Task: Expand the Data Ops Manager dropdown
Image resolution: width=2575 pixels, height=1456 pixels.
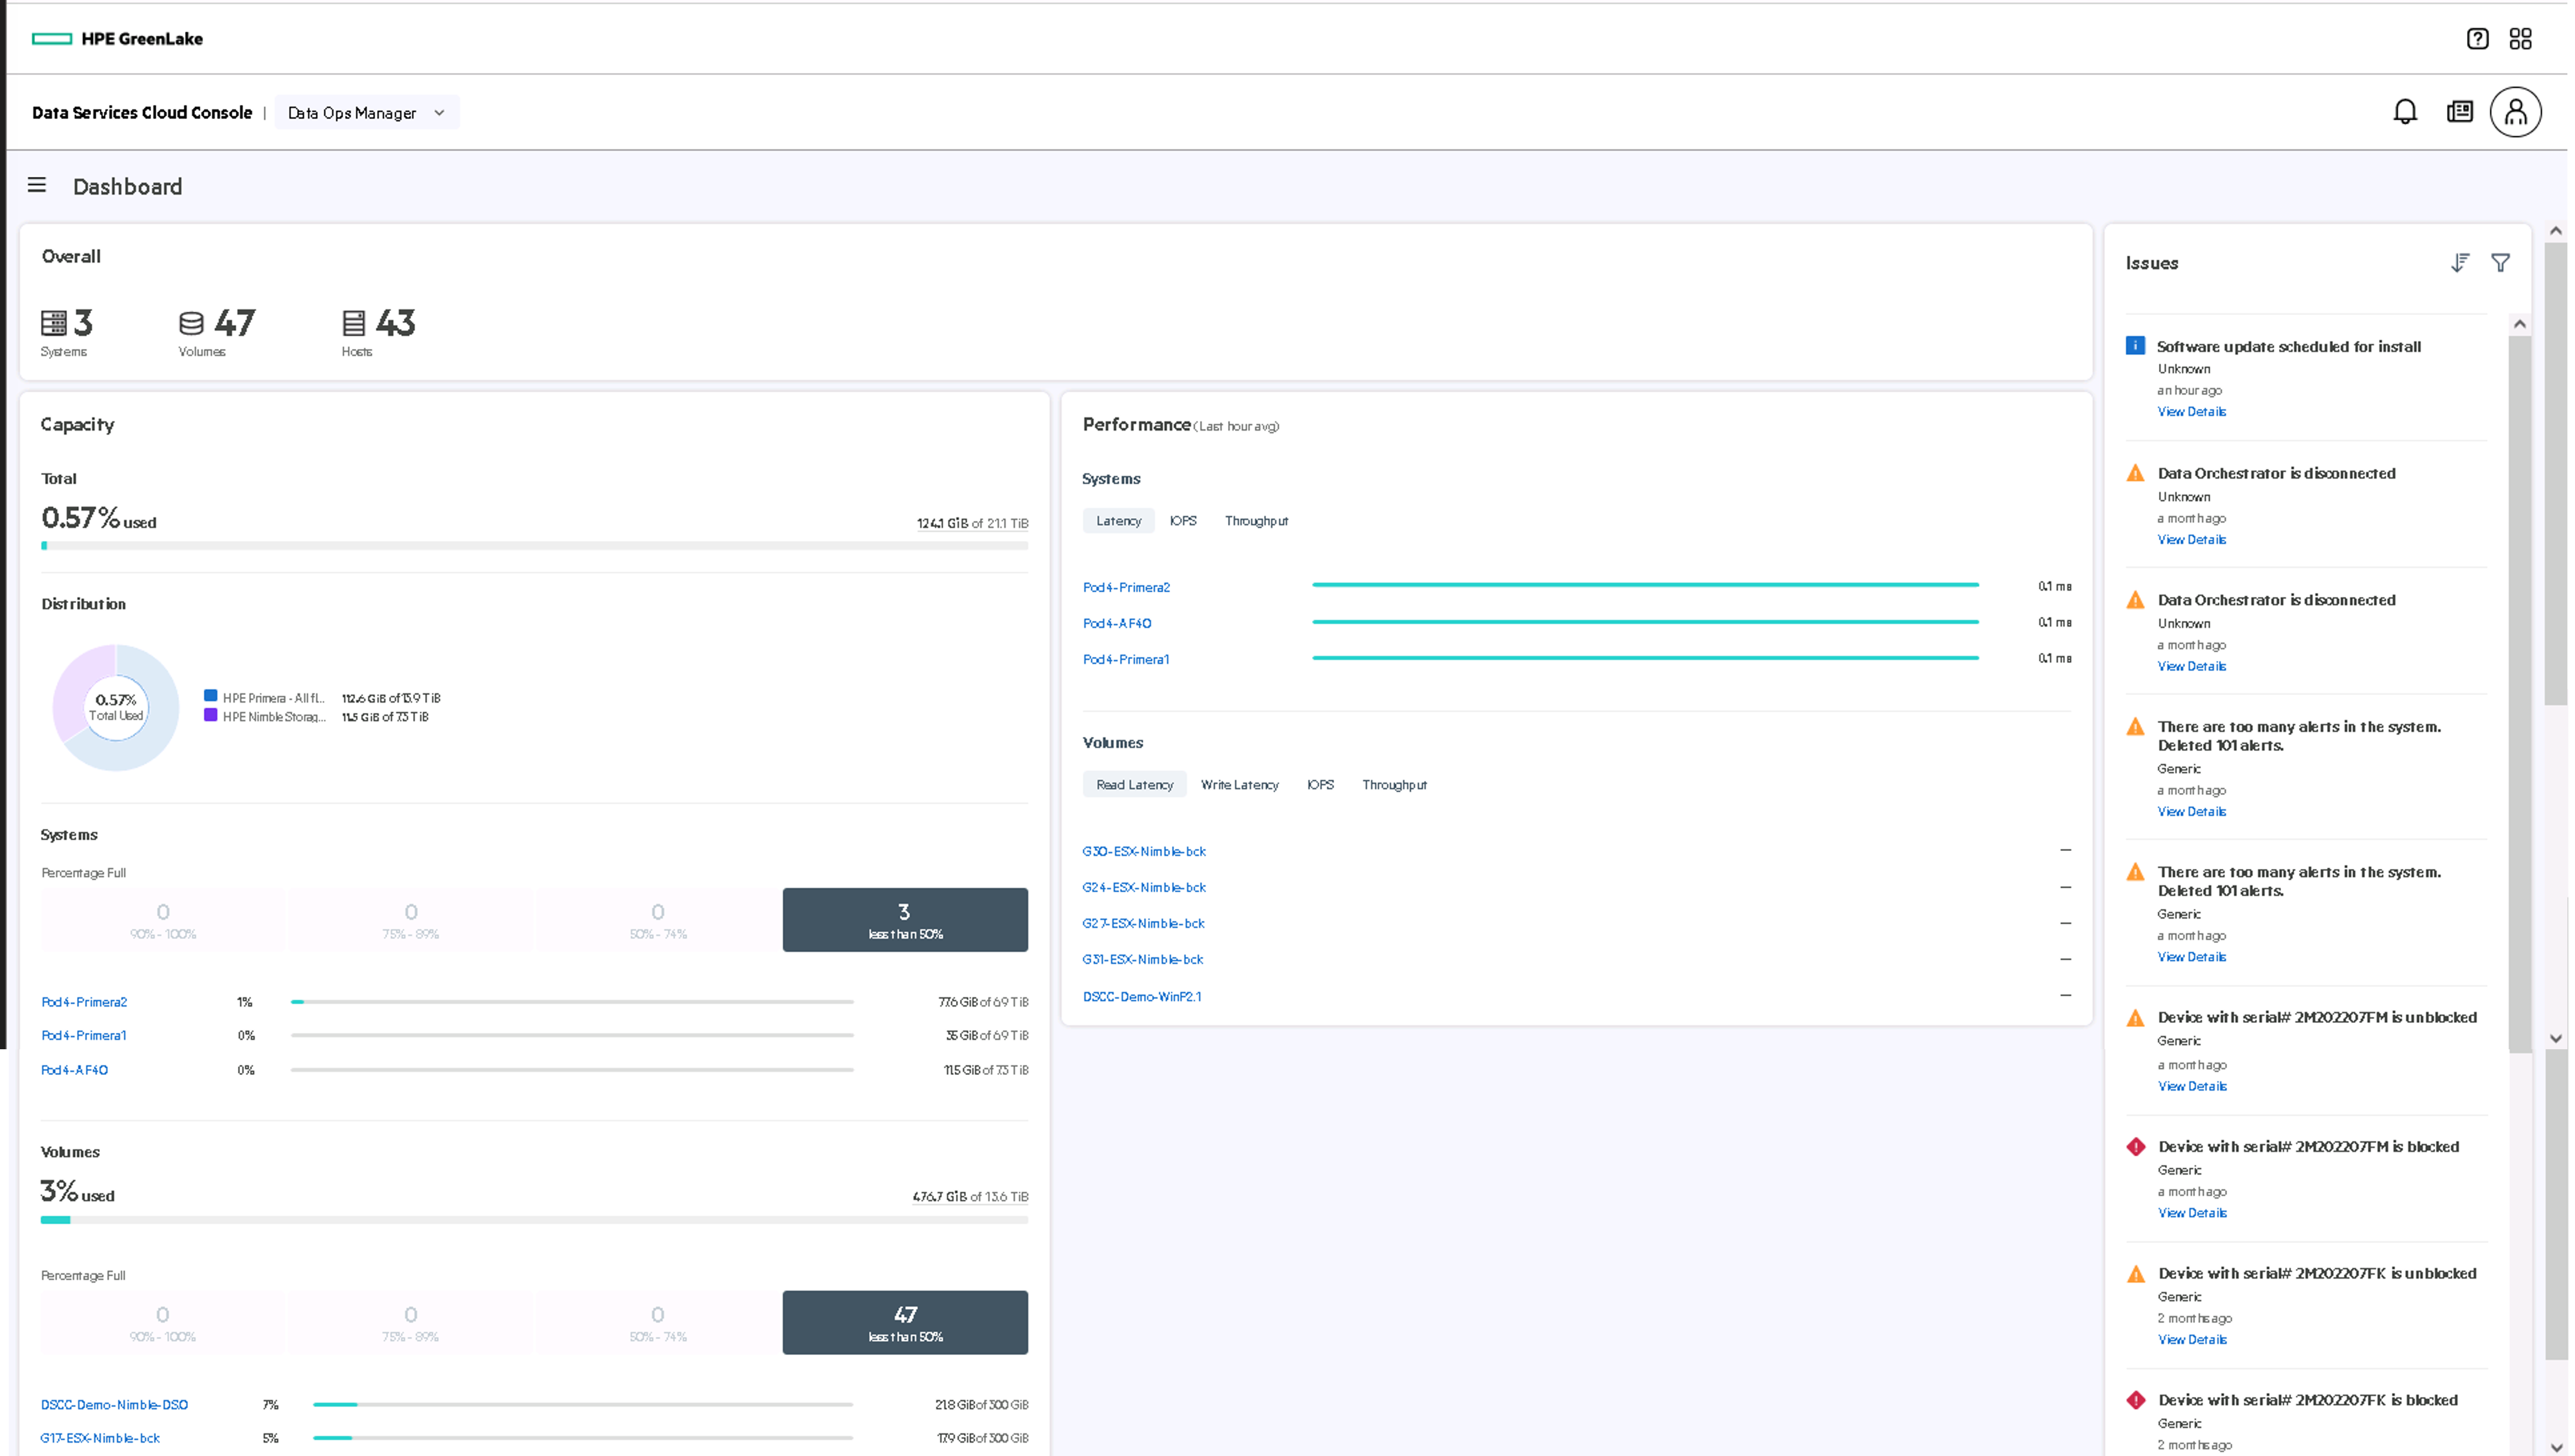Action: [x=366, y=113]
